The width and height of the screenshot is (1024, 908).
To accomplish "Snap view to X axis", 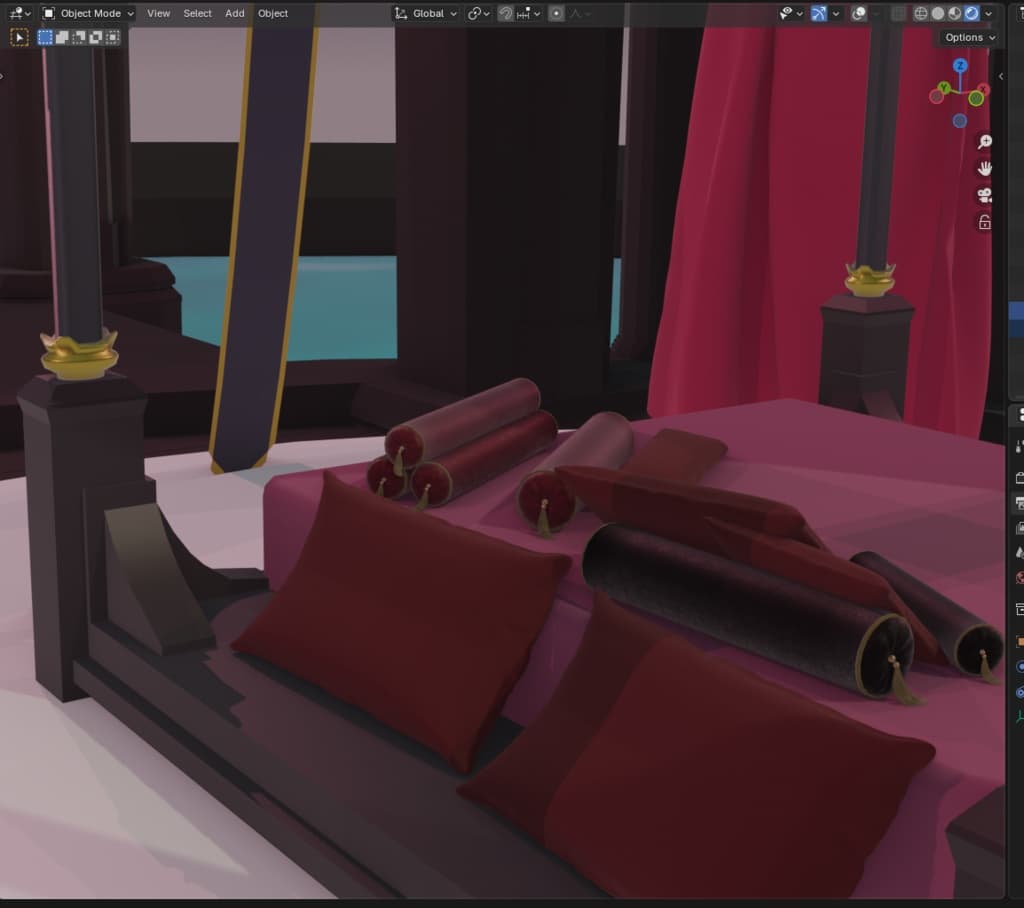I will pyautogui.click(x=983, y=89).
